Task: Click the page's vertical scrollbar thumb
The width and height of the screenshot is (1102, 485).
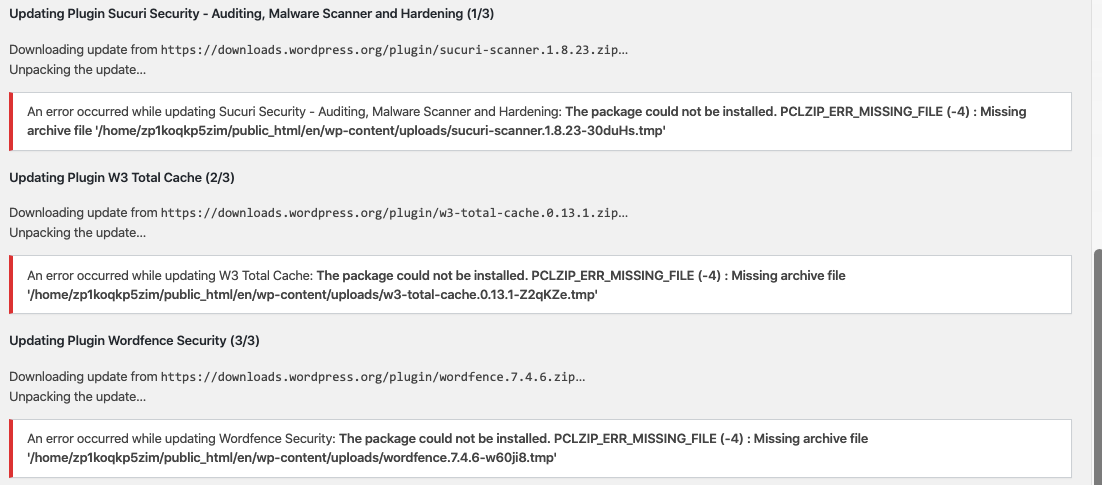Action: tap(1097, 366)
